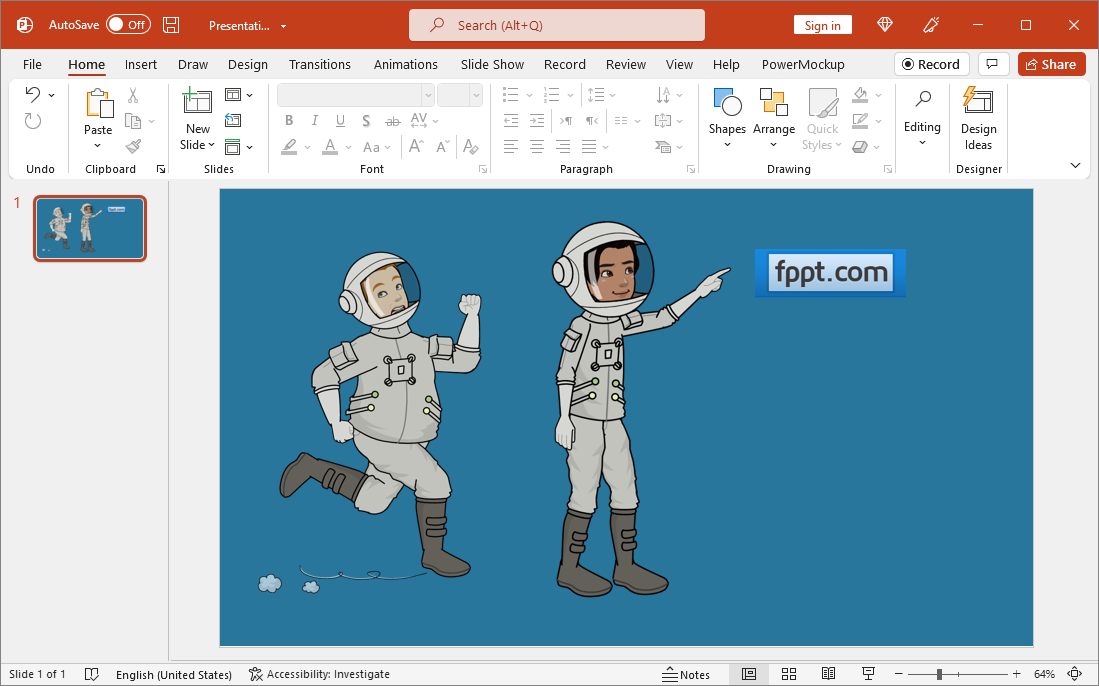The width and height of the screenshot is (1099, 686).
Task: Open the Editing dropdown
Action: (922, 118)
